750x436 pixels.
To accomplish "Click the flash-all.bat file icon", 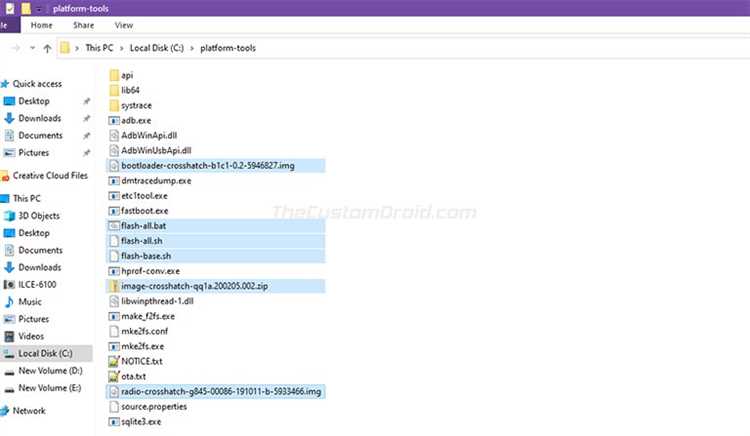I will point(112,226).
